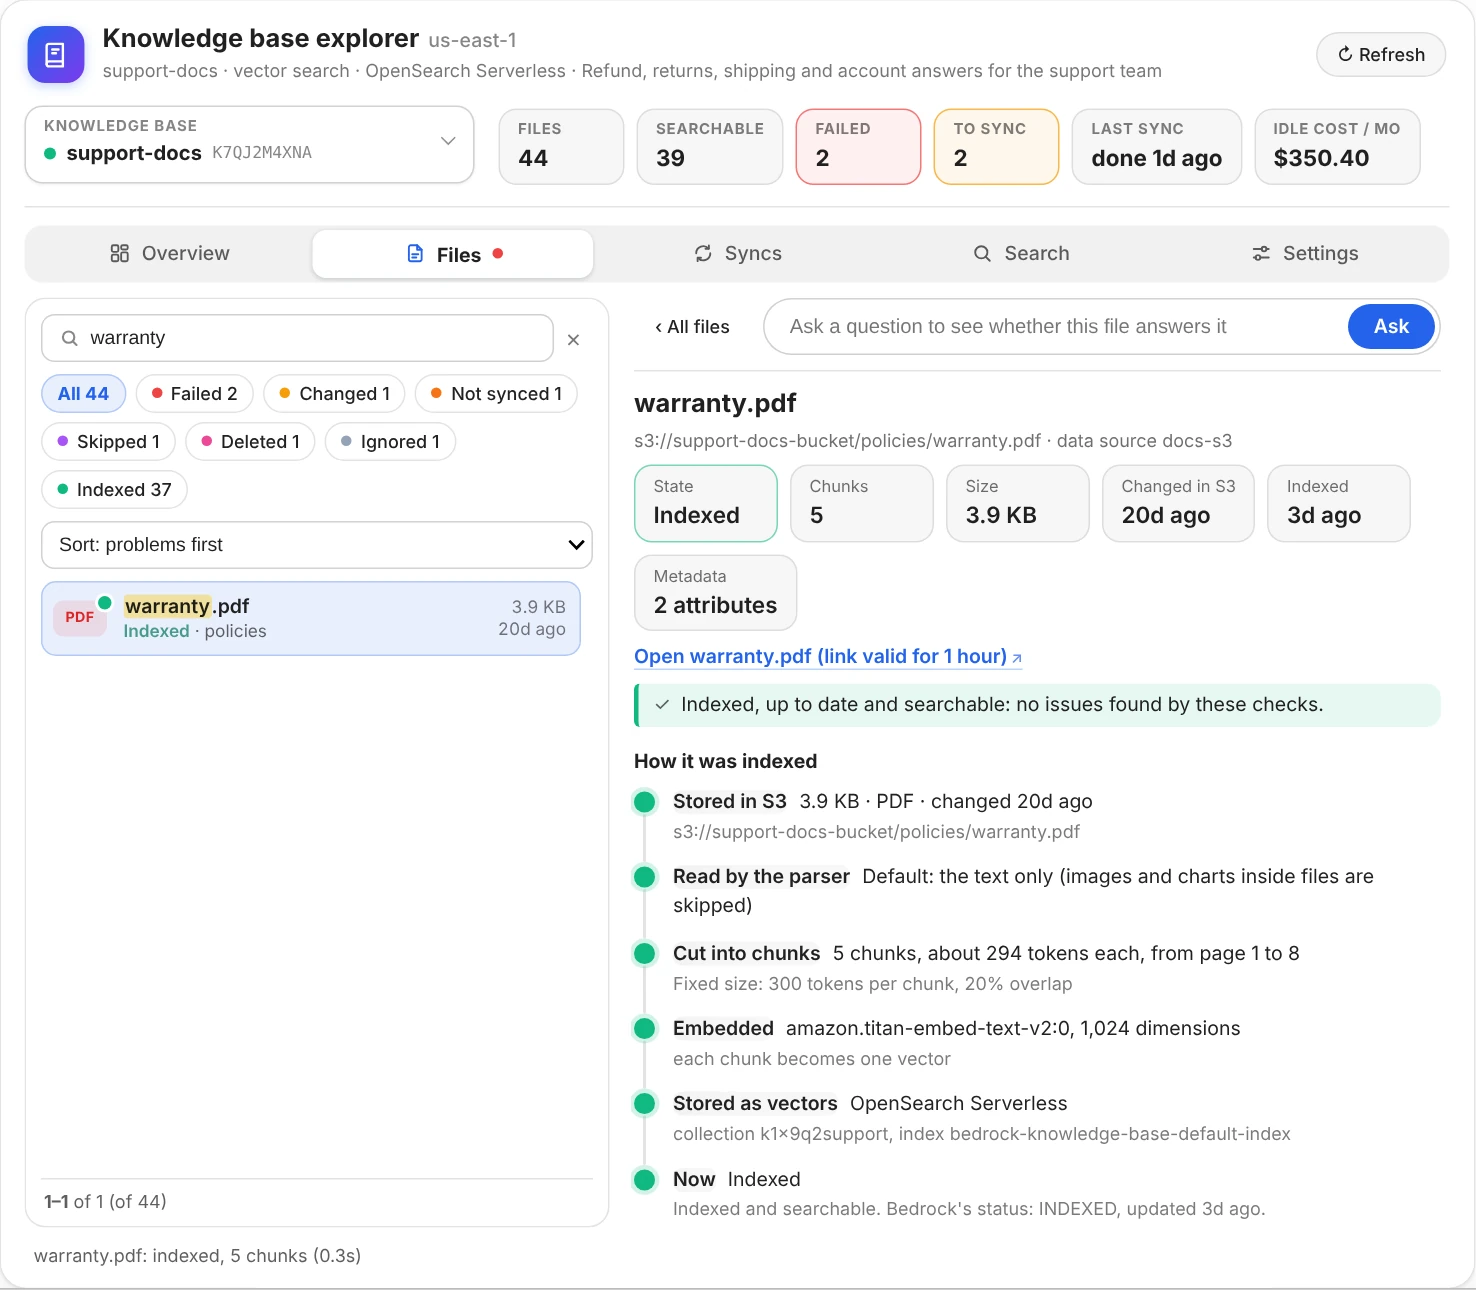Click the blue Ask button

[x=1391, y=327]
